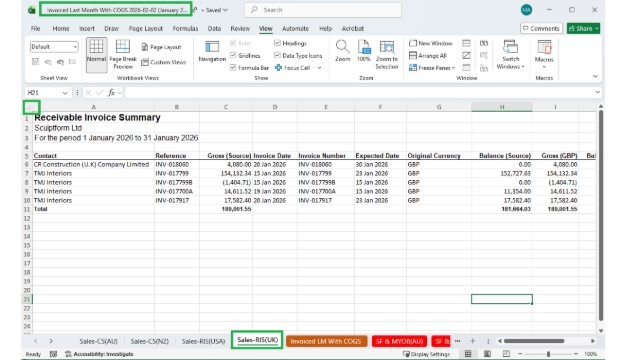This screenshot has width=640, height=360.
Task: Click zoom out minus on status bar
Action: pos(520,354)
